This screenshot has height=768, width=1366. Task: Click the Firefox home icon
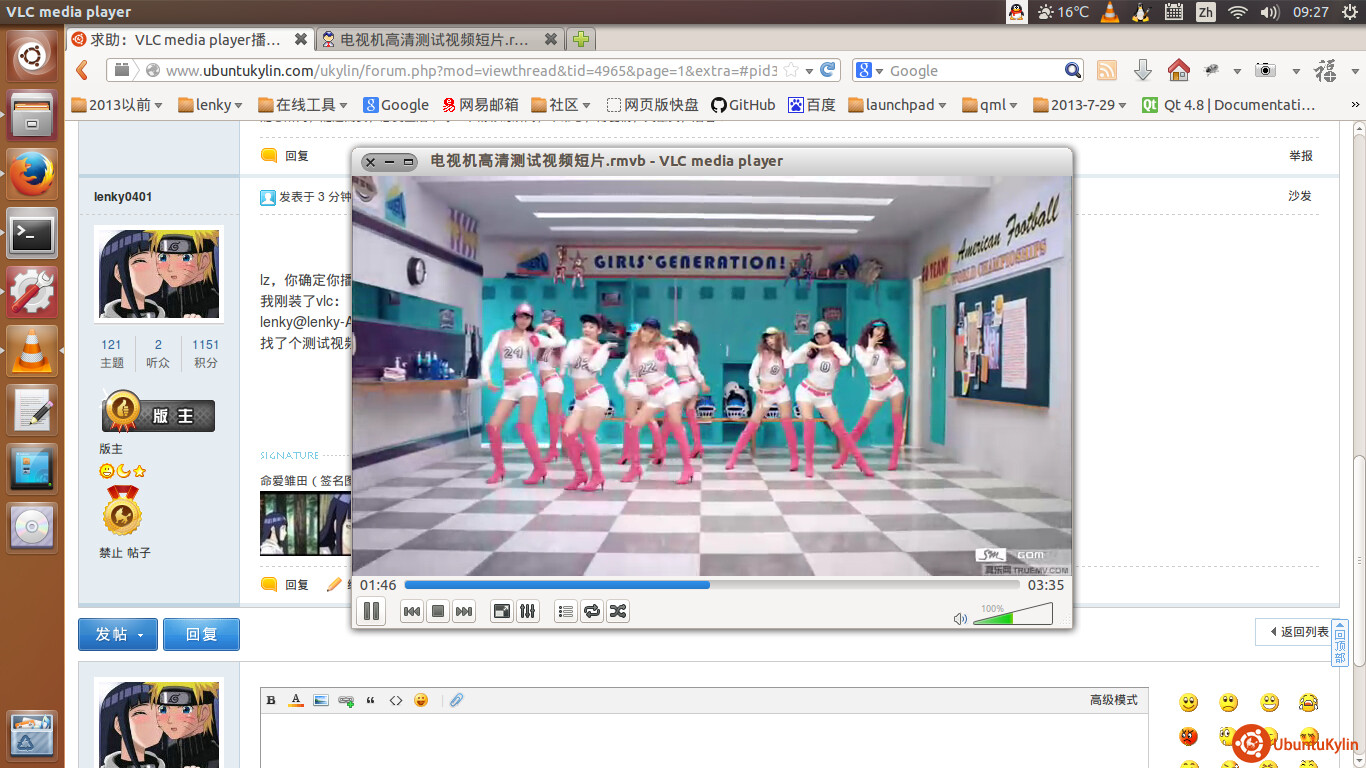click(1179, 70)
